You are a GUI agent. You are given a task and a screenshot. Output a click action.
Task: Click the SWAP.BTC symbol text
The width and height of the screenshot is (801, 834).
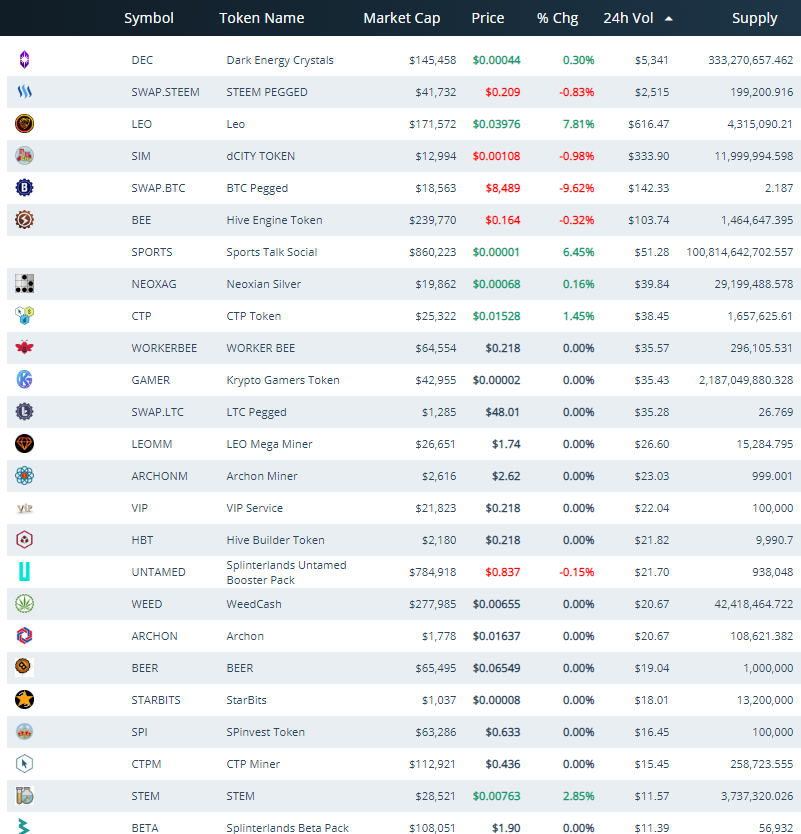click(x=158, y=188)
